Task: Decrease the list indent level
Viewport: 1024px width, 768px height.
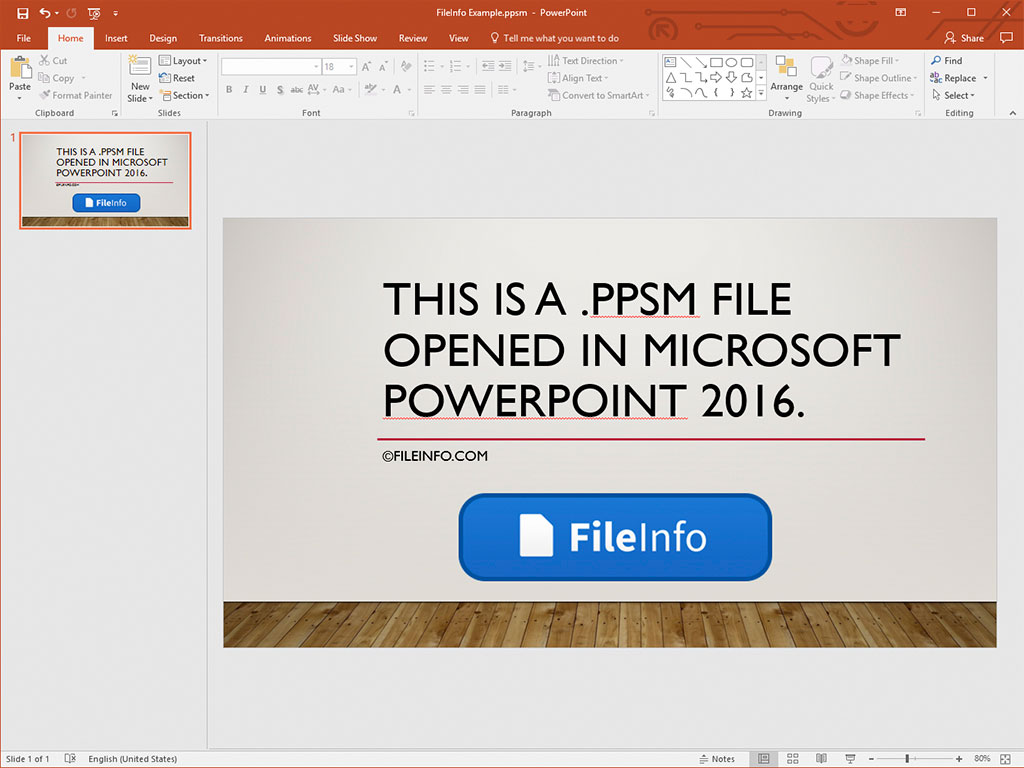Action: [x=488, y=66]
